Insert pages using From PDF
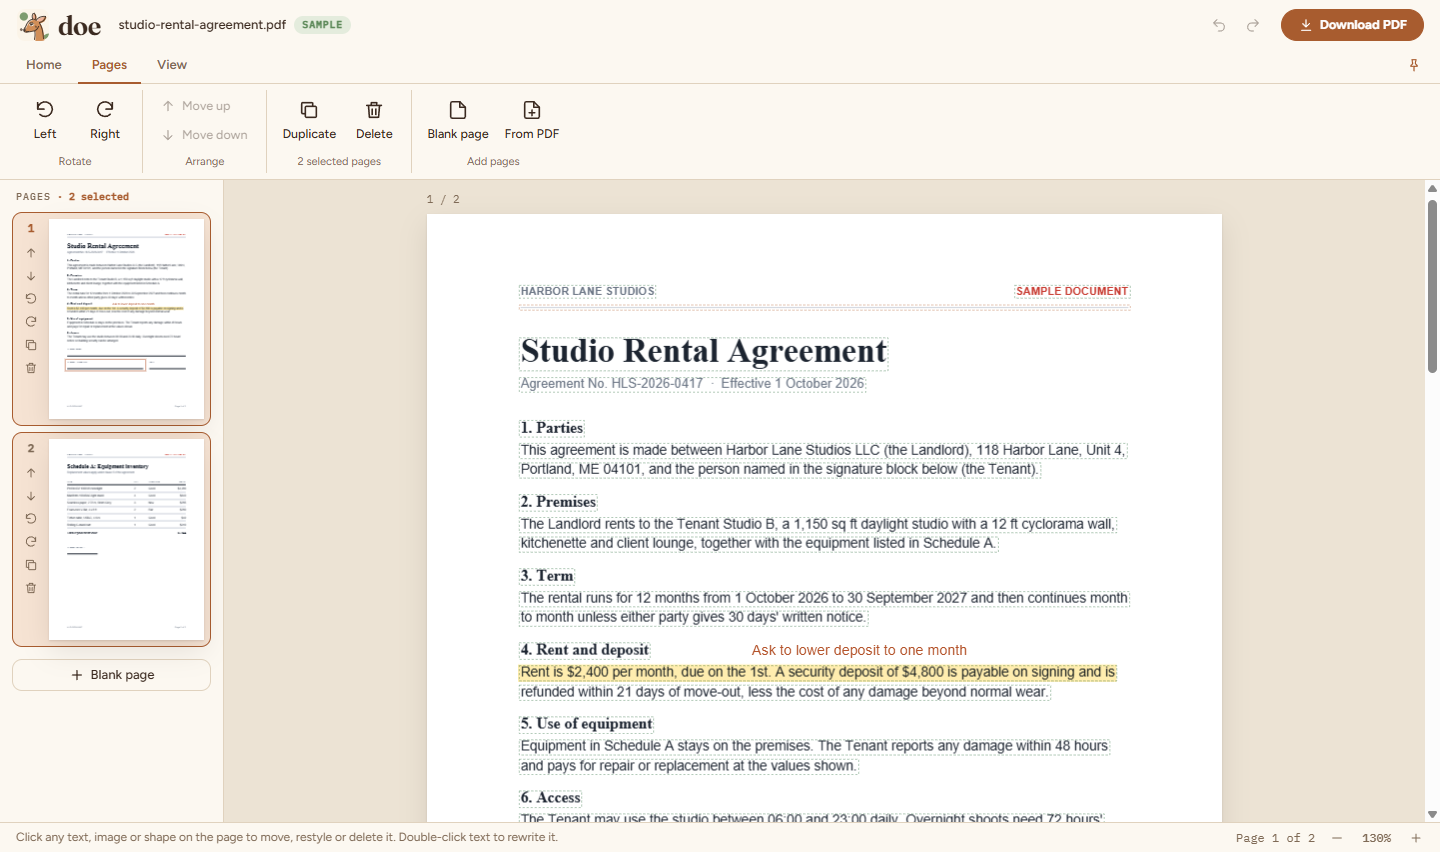The height and width of the screenshot is (852, 1440). click(532, 120)
